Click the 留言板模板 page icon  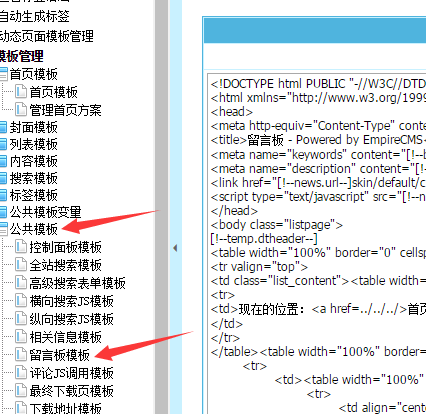21,355
